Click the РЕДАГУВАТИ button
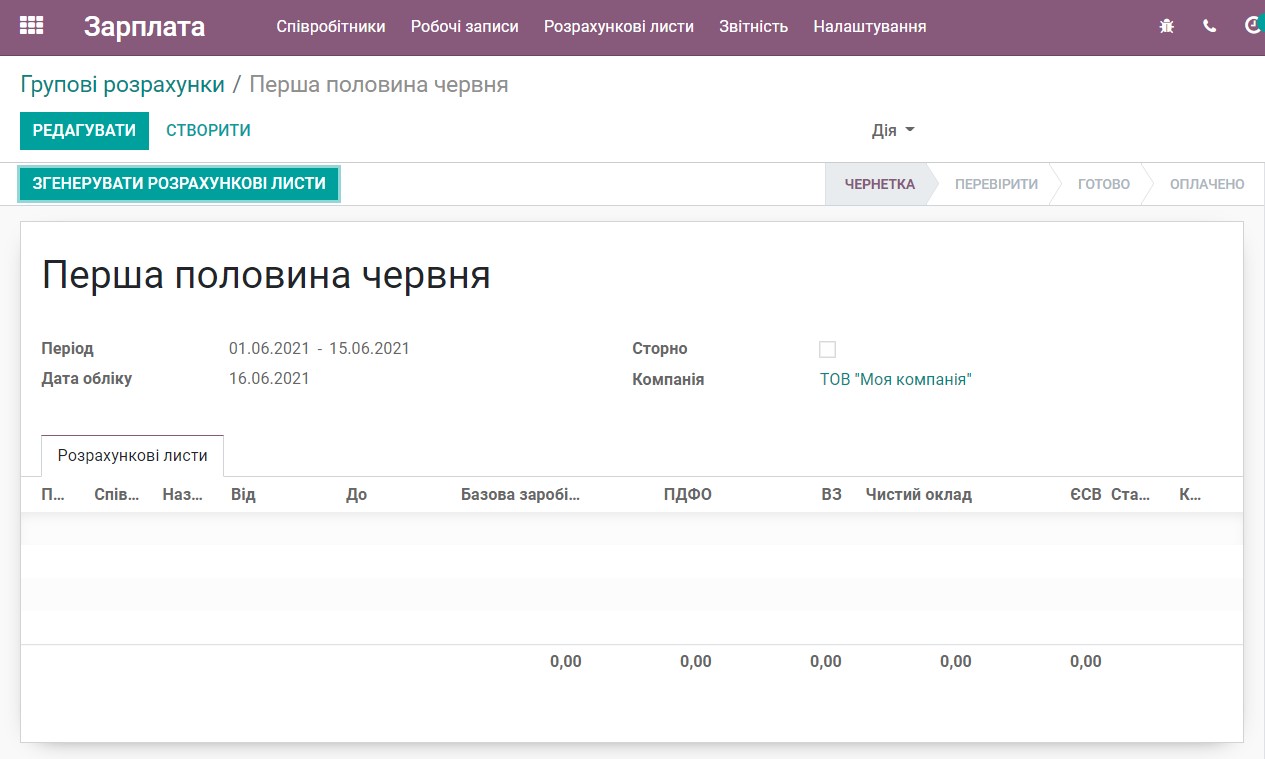 click(84, 130)
